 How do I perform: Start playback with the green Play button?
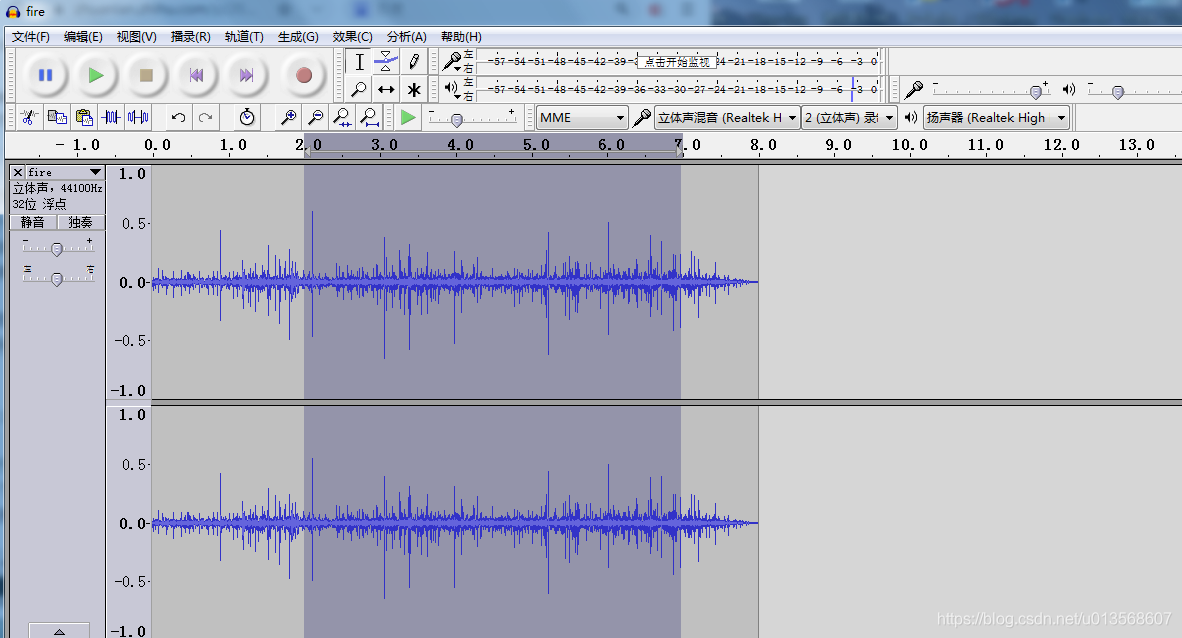pos(96,75)
